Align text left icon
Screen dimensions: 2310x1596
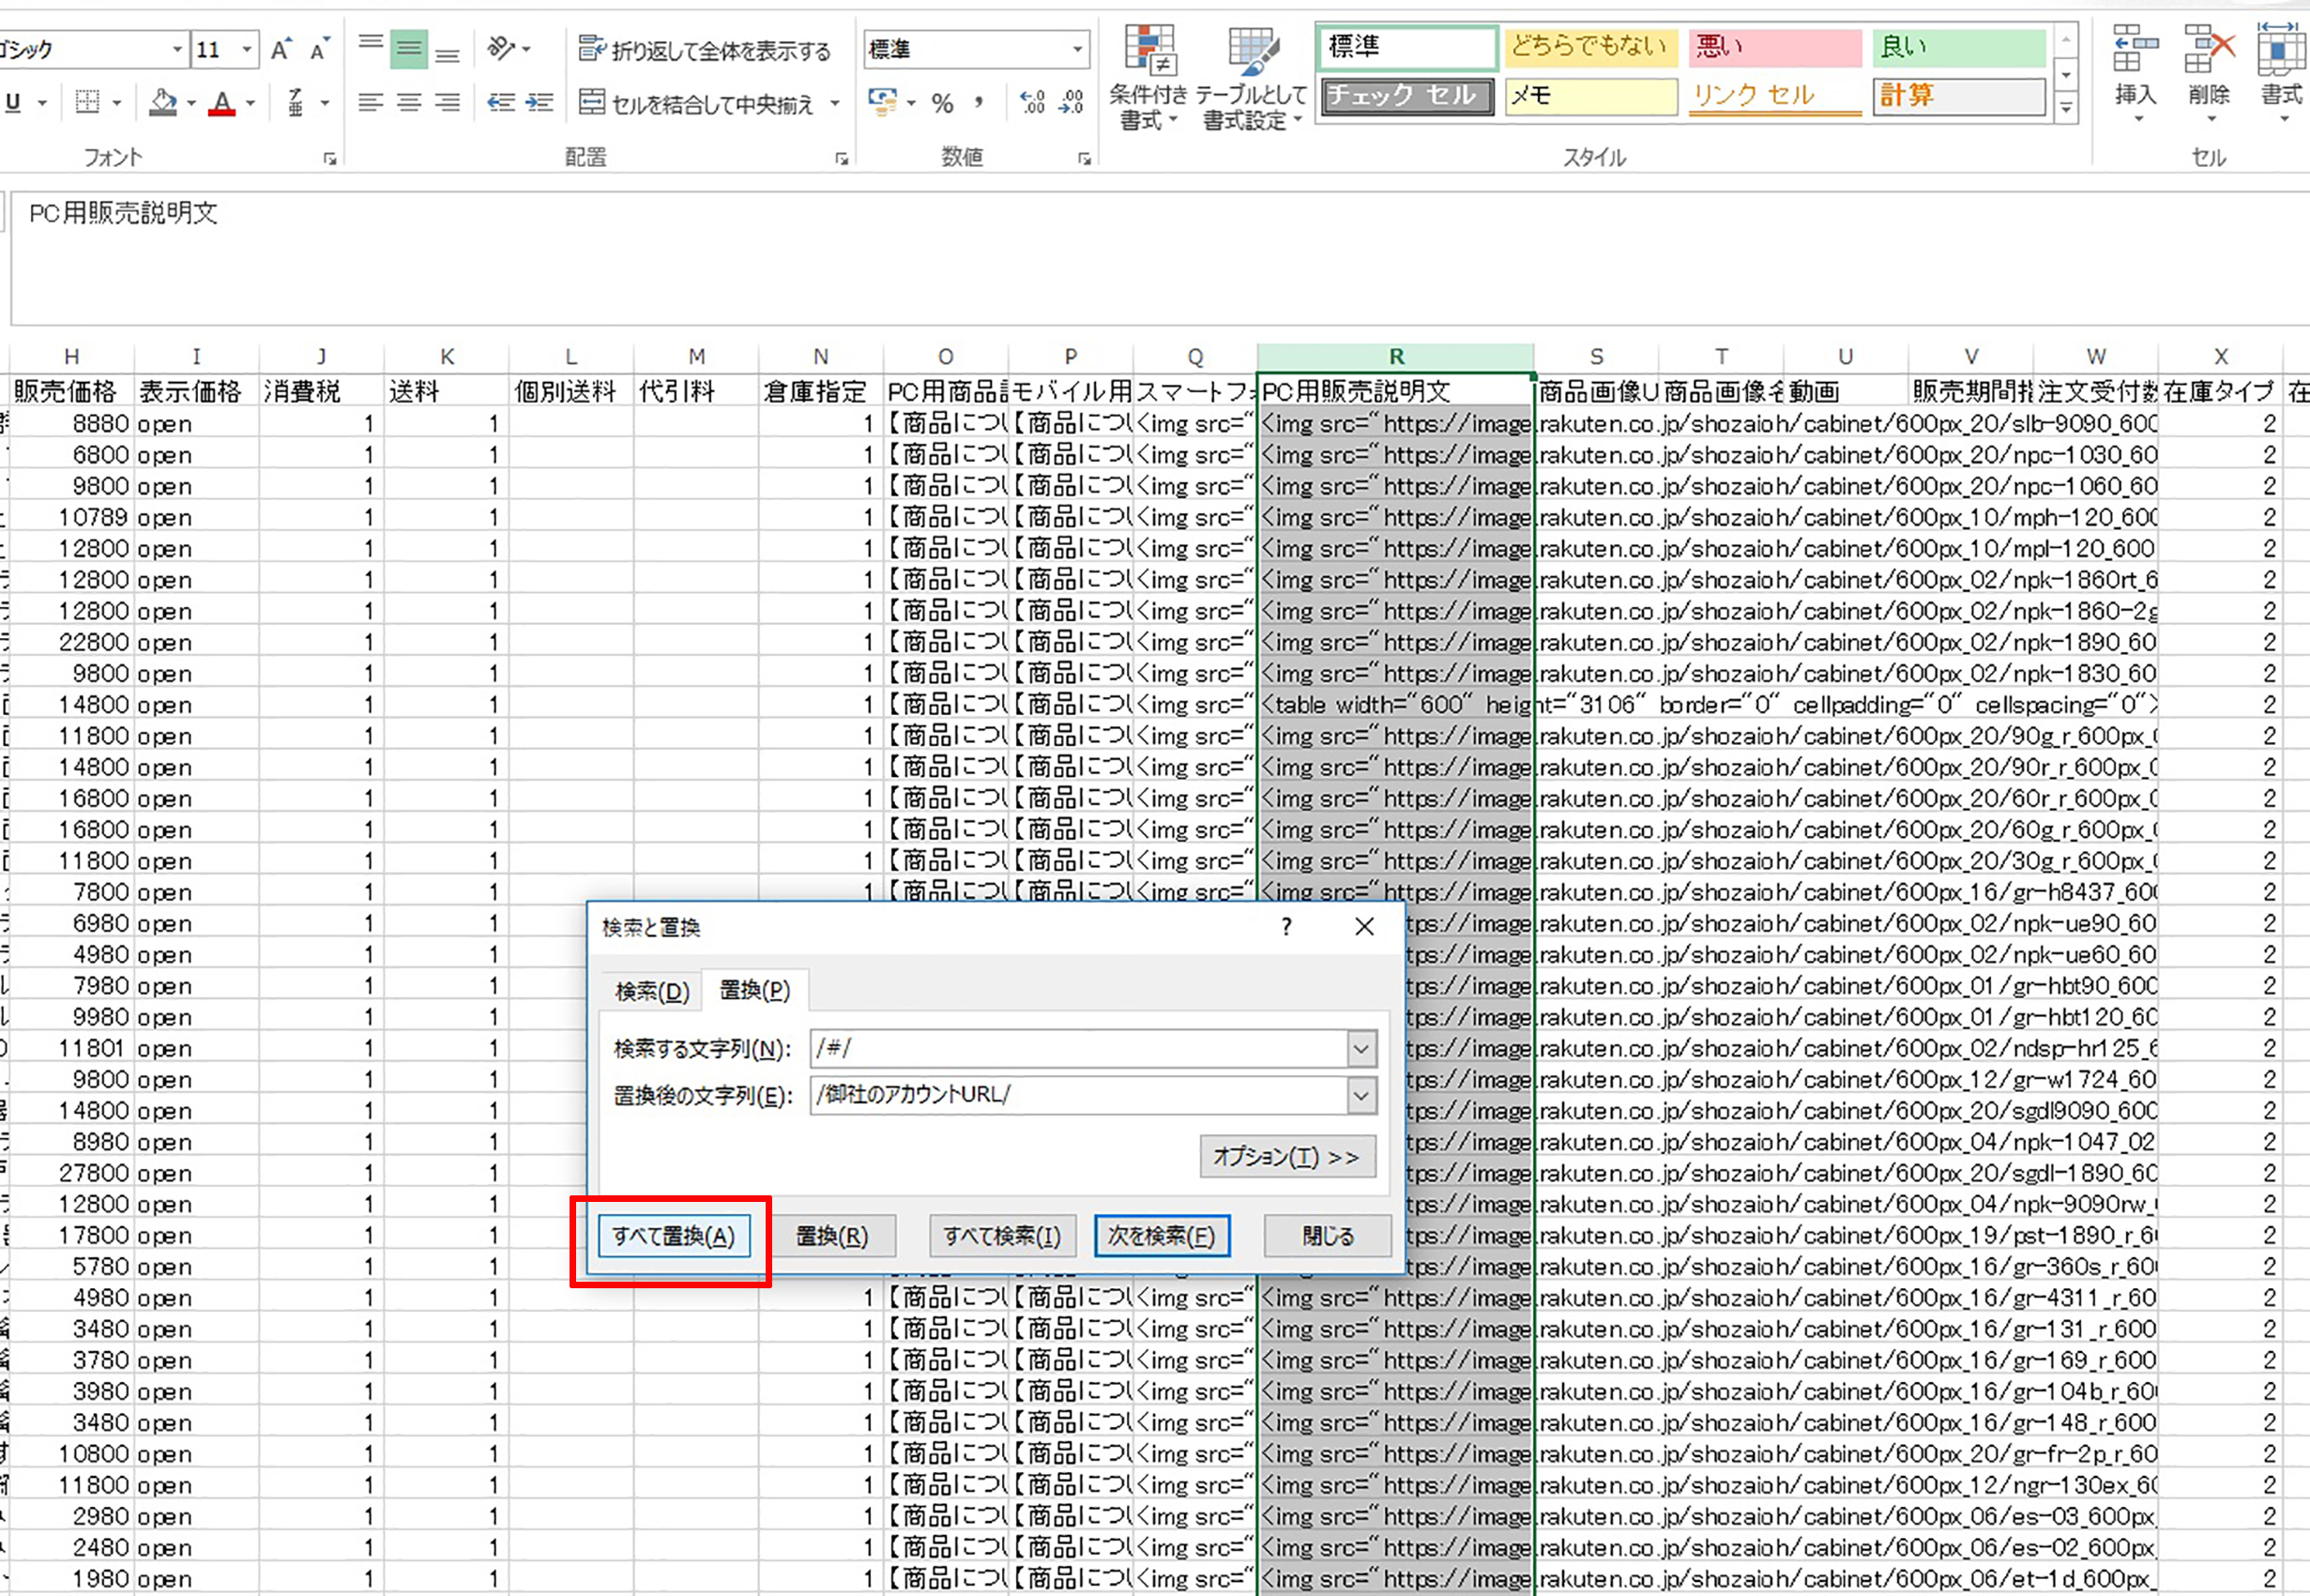pos(371,102)
